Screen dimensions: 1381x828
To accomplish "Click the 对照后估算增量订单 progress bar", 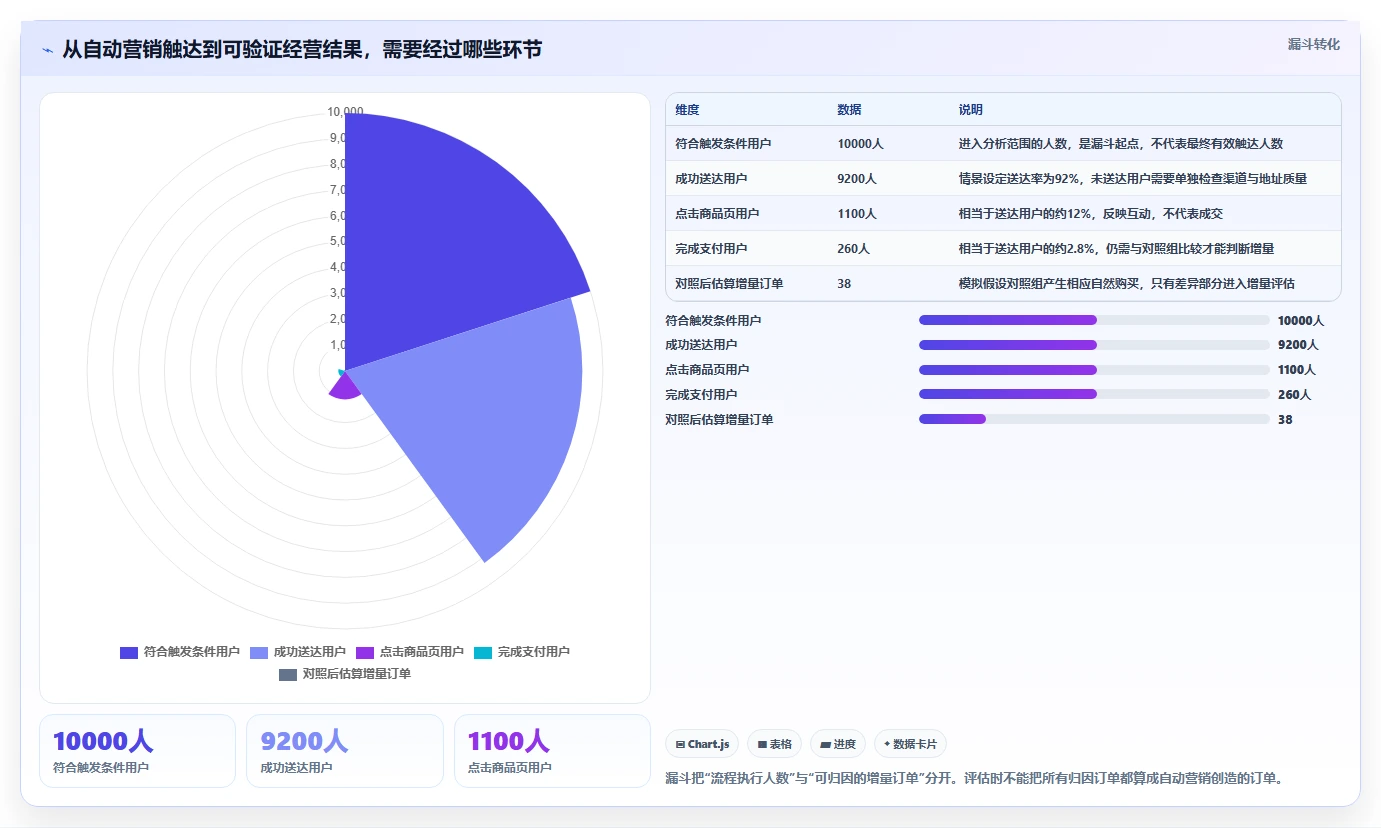I will point(1094,419).
